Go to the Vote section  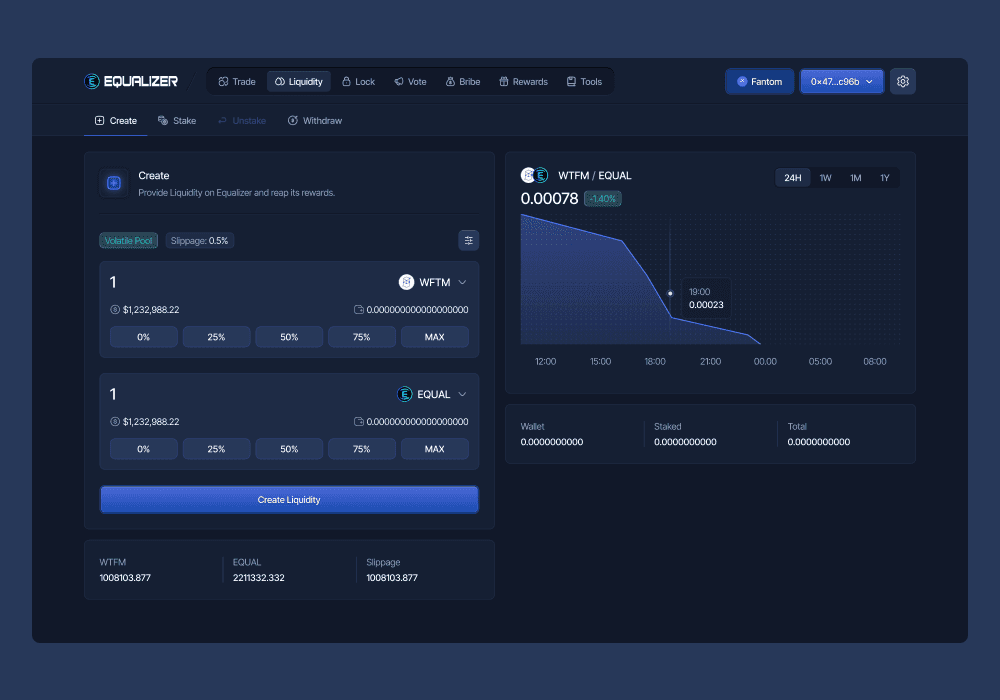pyautogui.click(x=410, y=82)
